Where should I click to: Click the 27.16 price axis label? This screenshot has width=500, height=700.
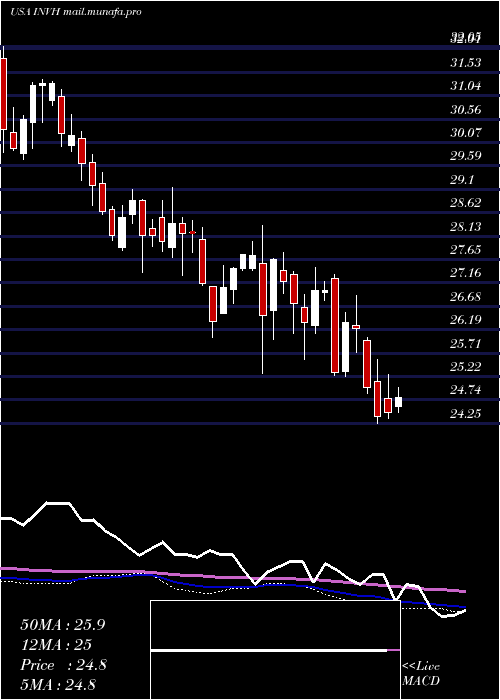point(466,272)
